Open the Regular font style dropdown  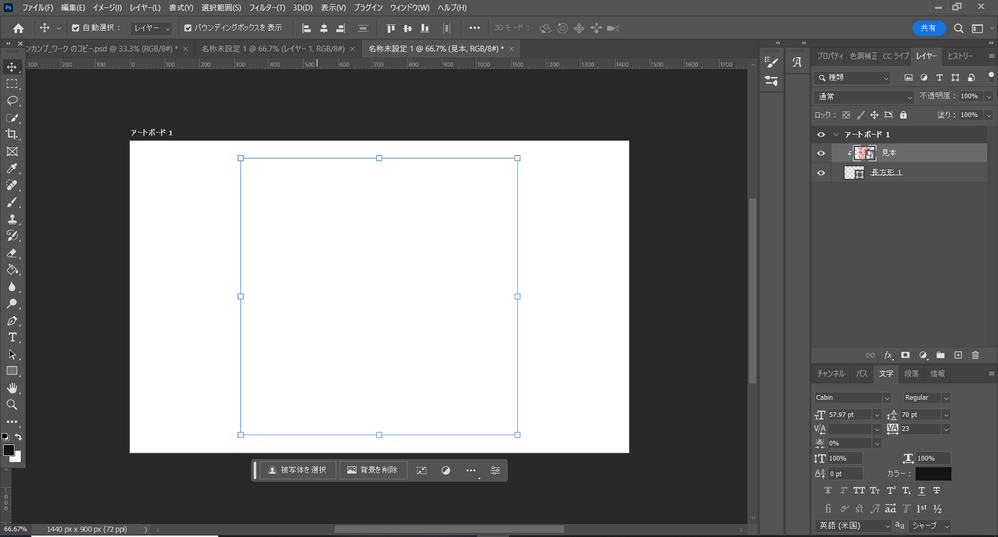pyautogui.click(x=926, y=398)
